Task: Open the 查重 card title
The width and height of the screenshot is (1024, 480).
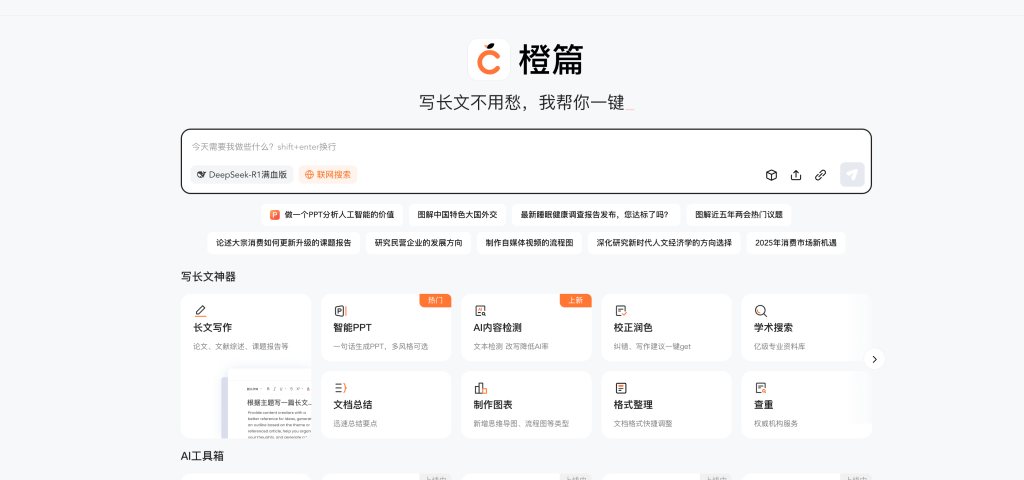Action: click(764, 405)
